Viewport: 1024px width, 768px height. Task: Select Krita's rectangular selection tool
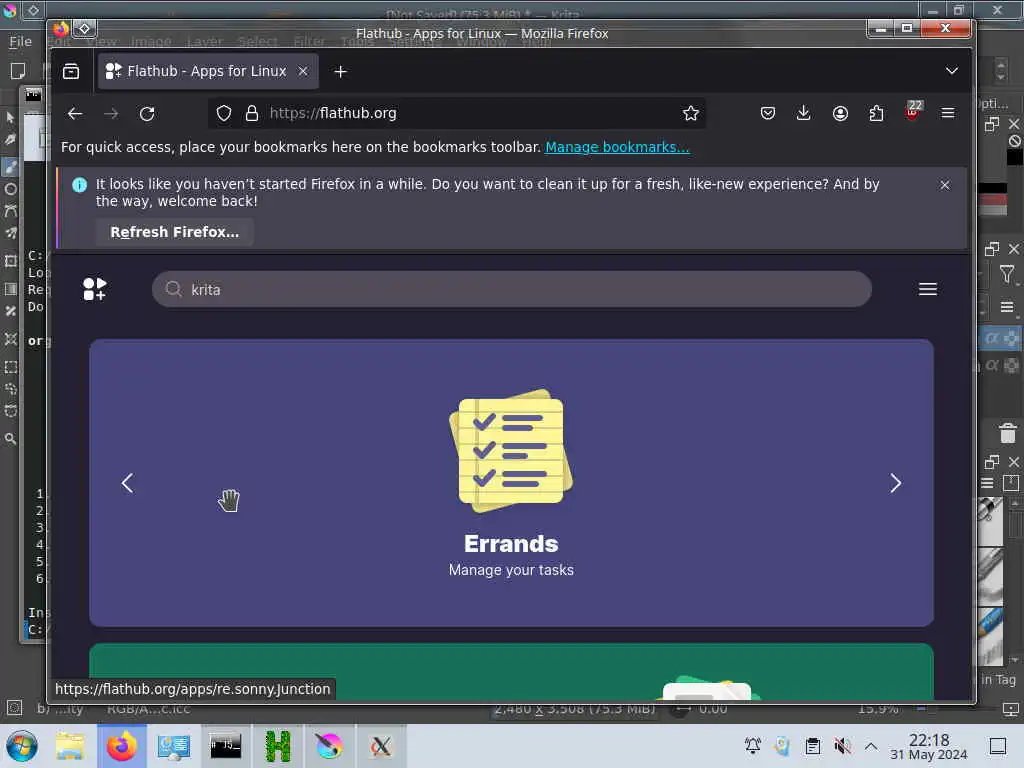[x=10, y=367]
